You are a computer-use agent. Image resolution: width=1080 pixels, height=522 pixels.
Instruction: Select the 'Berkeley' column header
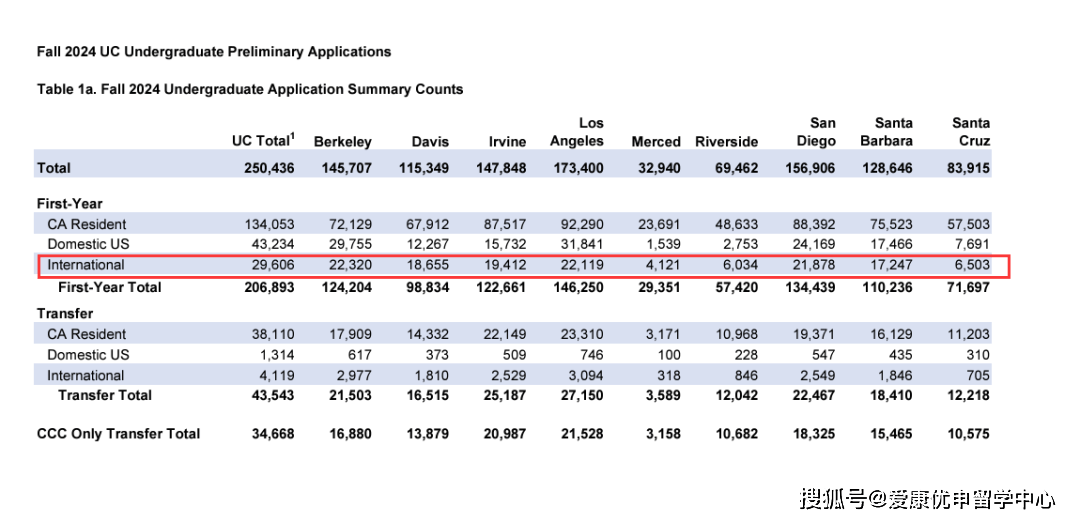click(342, 142)
